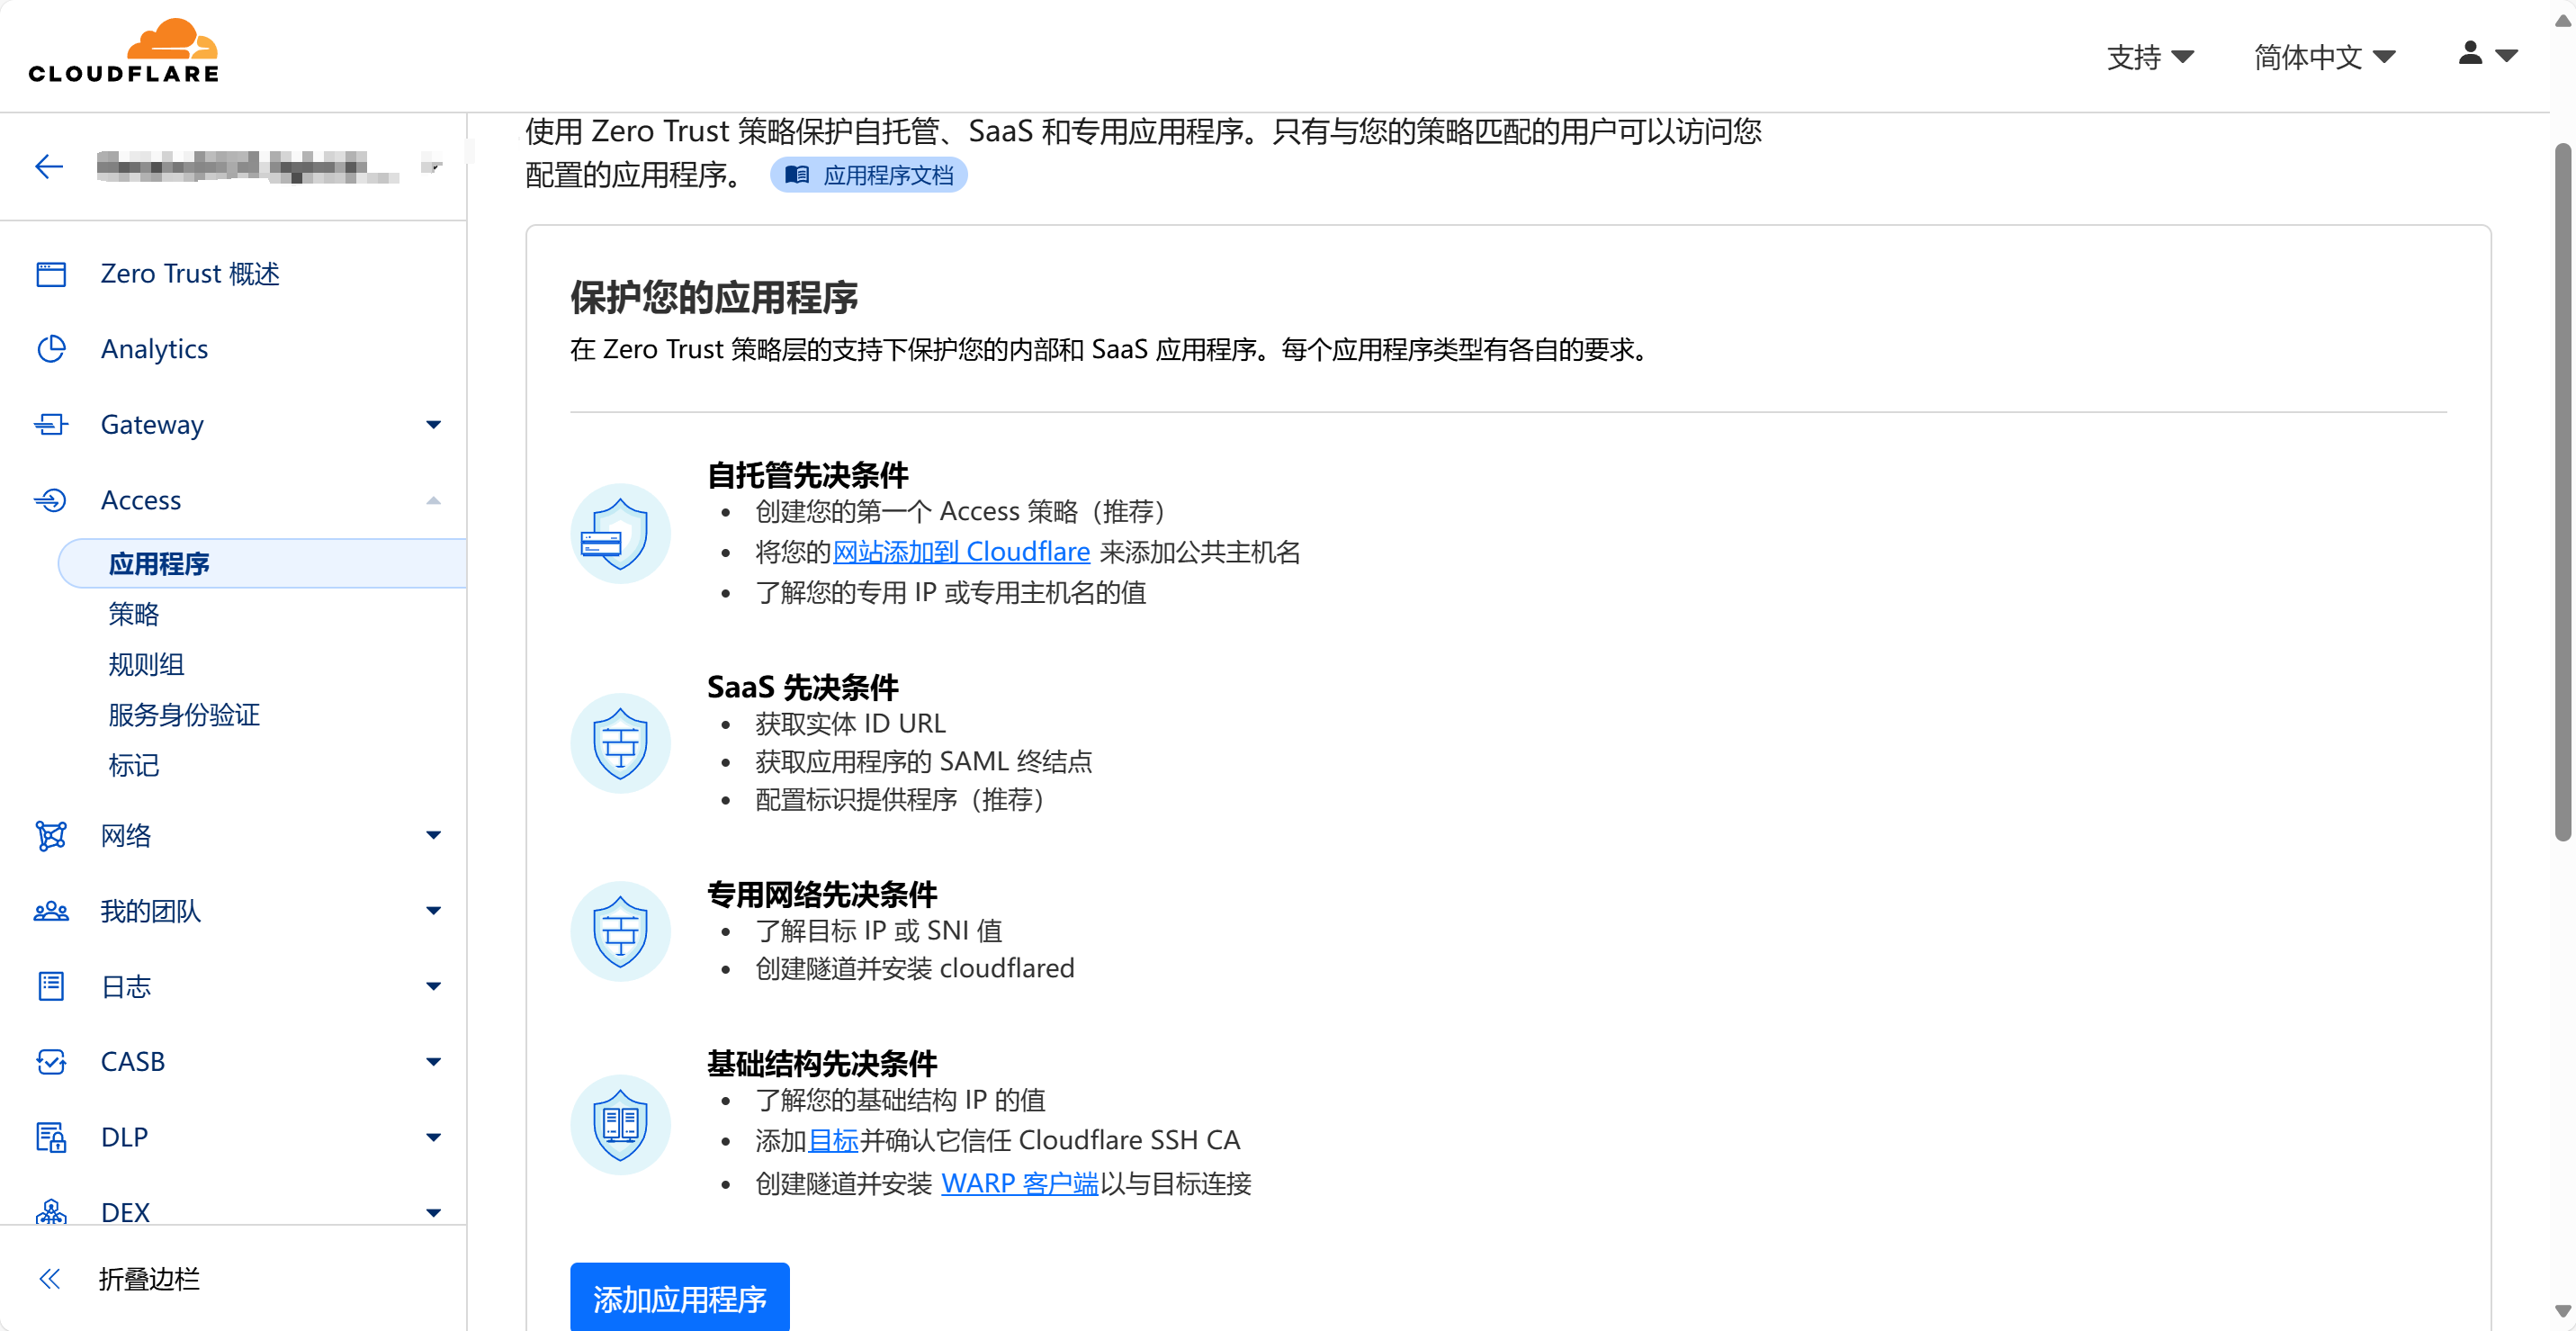Select 策略 under Access

134,614
